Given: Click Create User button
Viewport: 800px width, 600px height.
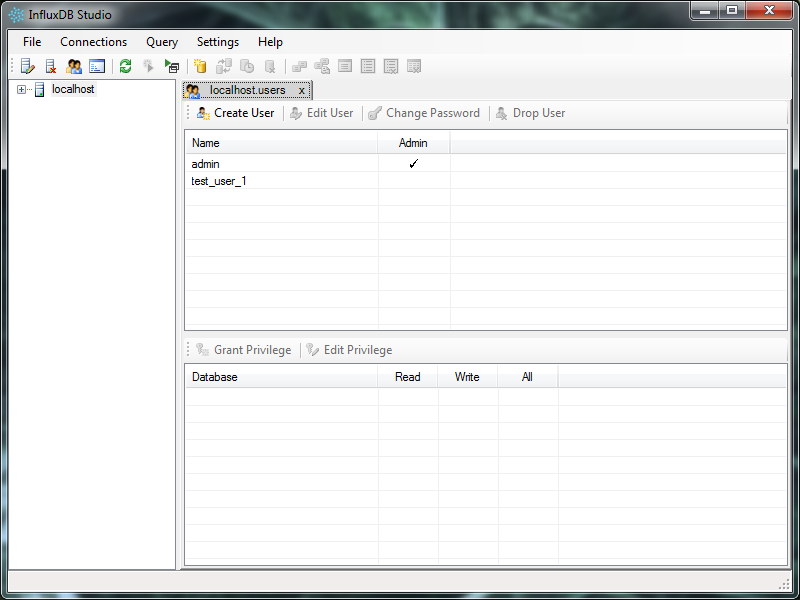Looking at the screenshot, I should point(235,113).
